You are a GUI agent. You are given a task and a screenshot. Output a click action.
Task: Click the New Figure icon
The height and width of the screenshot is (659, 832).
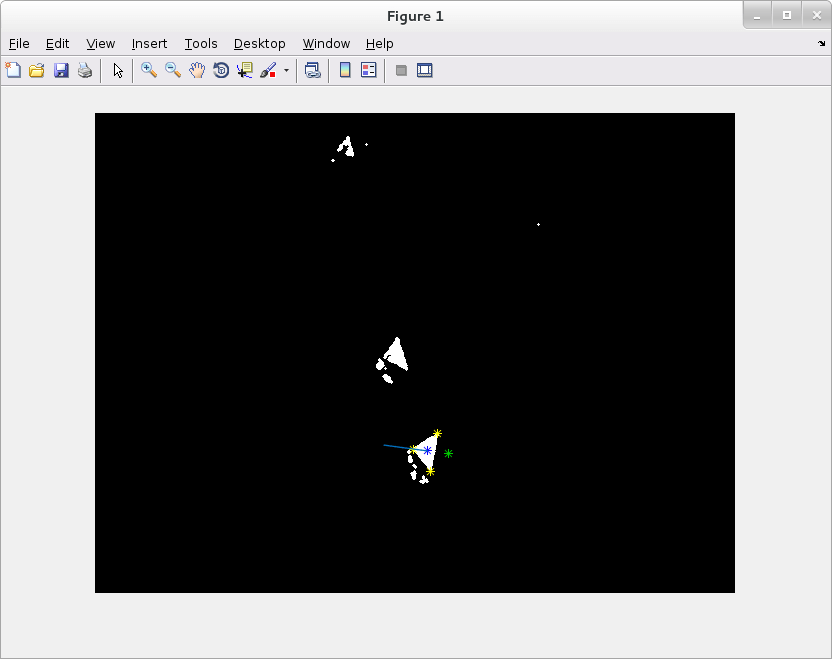tap(13, 70)
